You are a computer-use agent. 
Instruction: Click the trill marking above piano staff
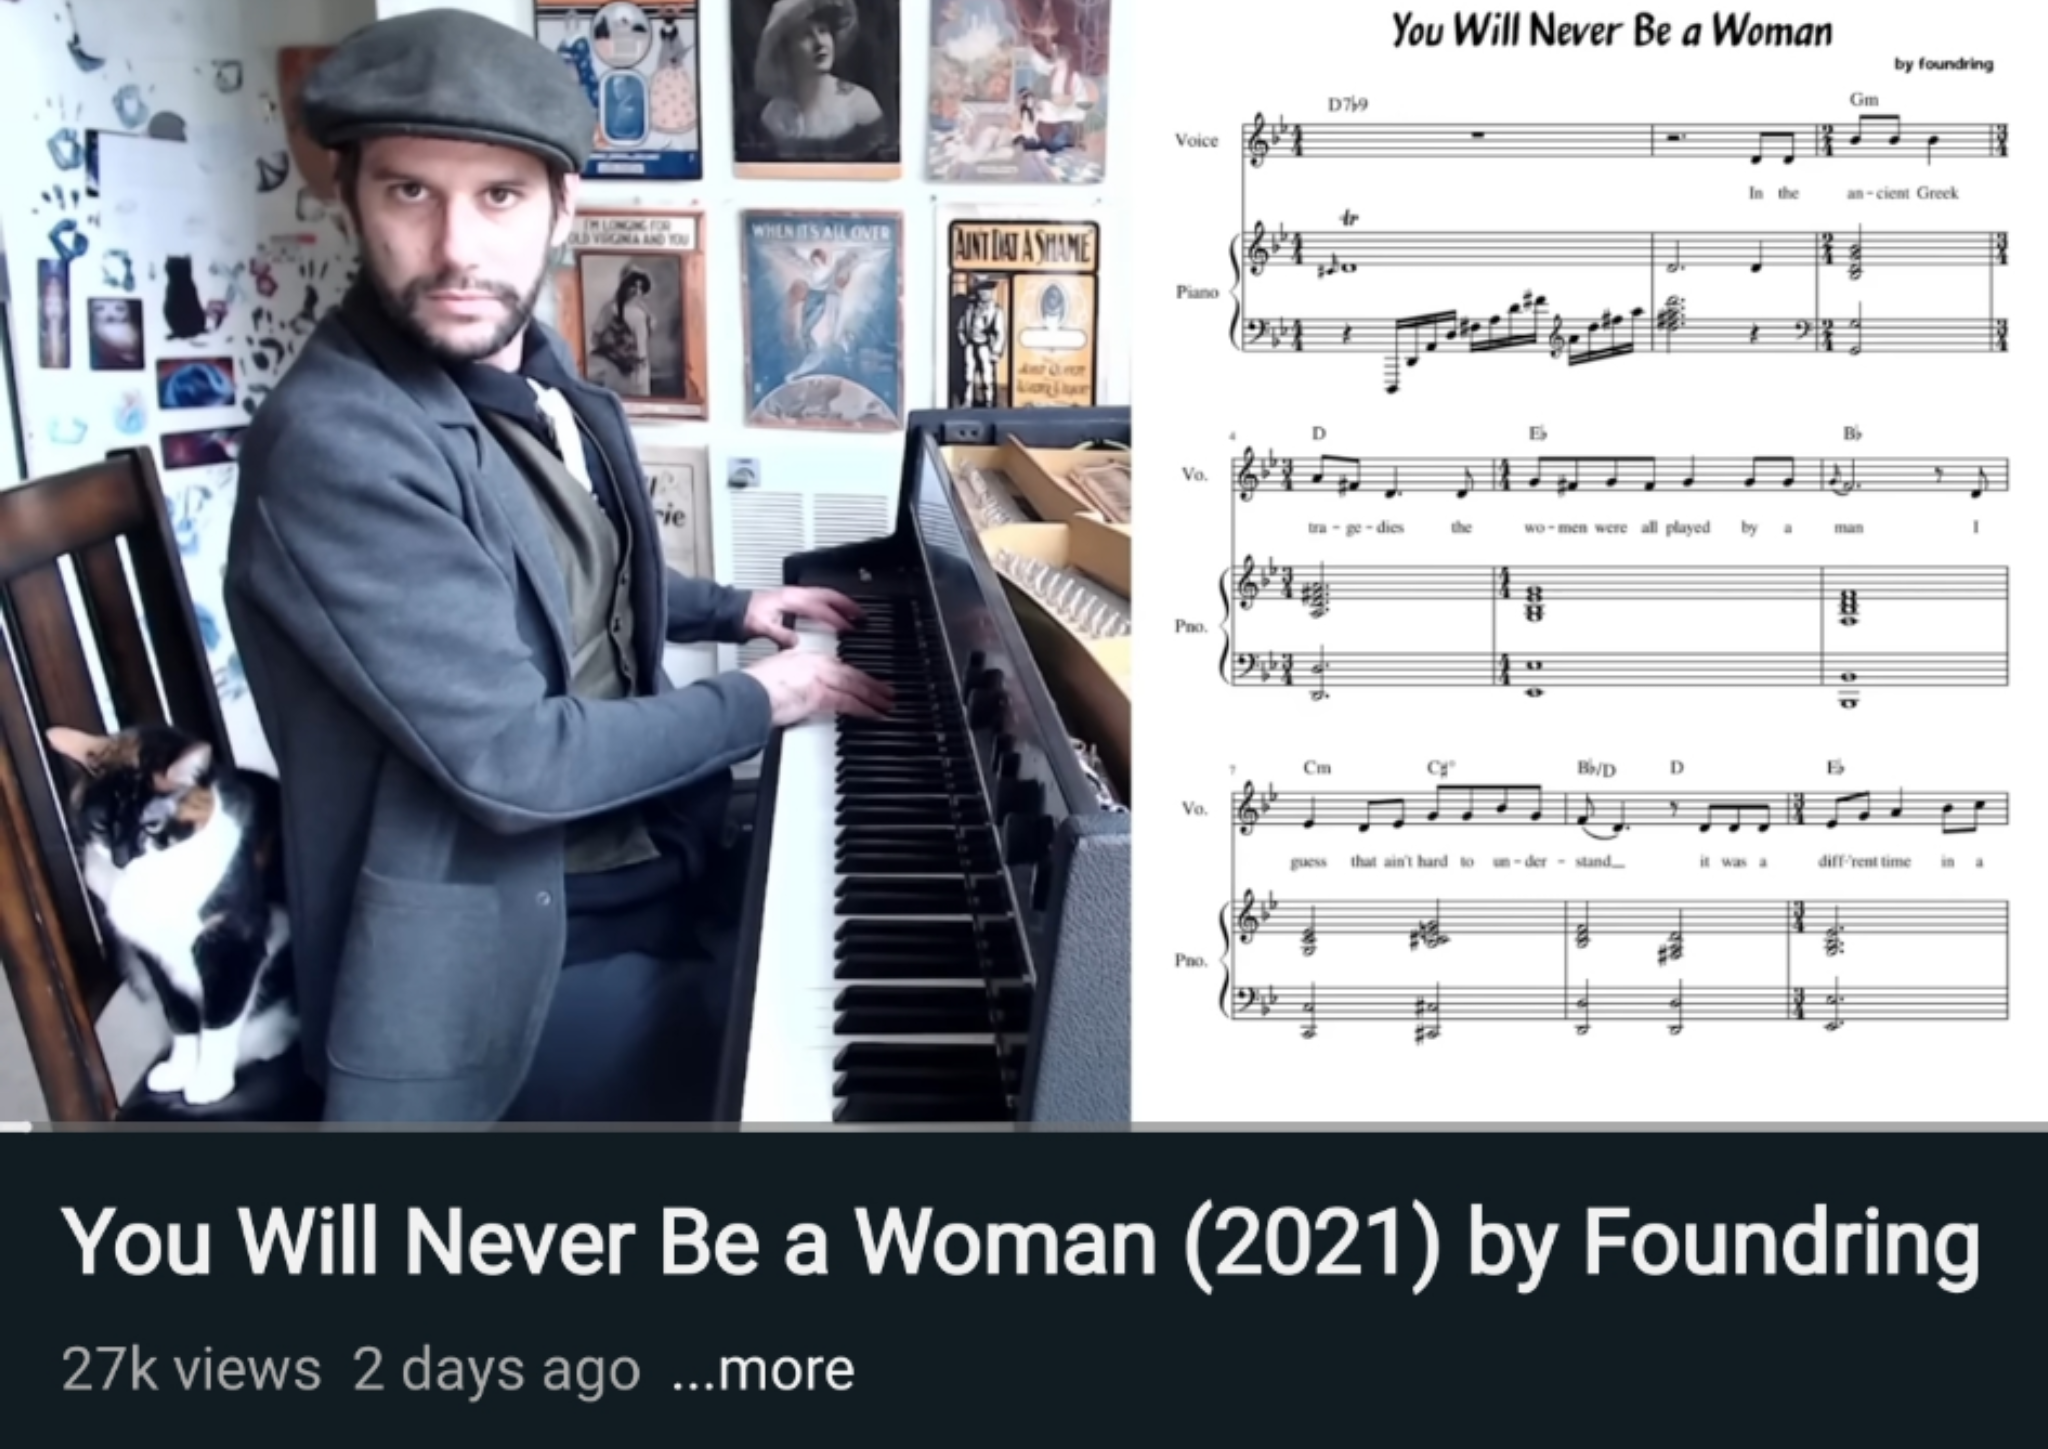(x=1349, y=218)
